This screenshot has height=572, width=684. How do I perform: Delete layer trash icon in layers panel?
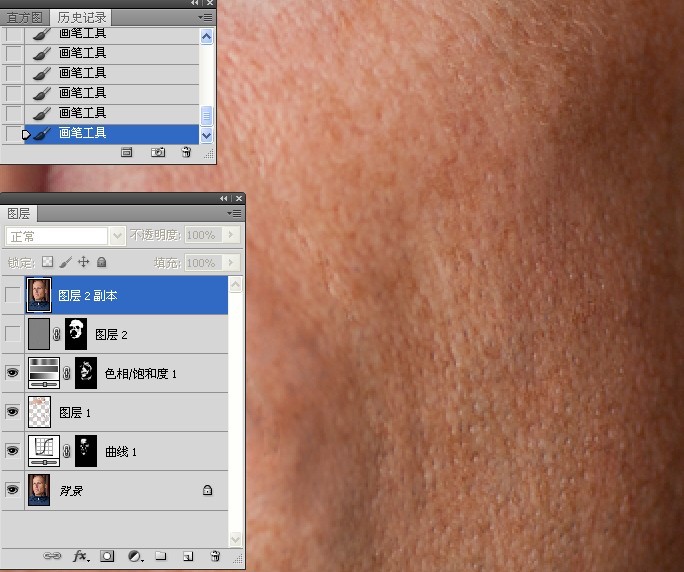point(215,556)
